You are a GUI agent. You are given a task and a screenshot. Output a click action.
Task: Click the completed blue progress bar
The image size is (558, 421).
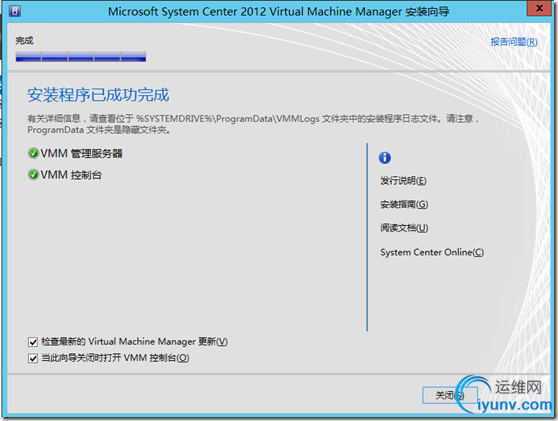click(81, 57)
